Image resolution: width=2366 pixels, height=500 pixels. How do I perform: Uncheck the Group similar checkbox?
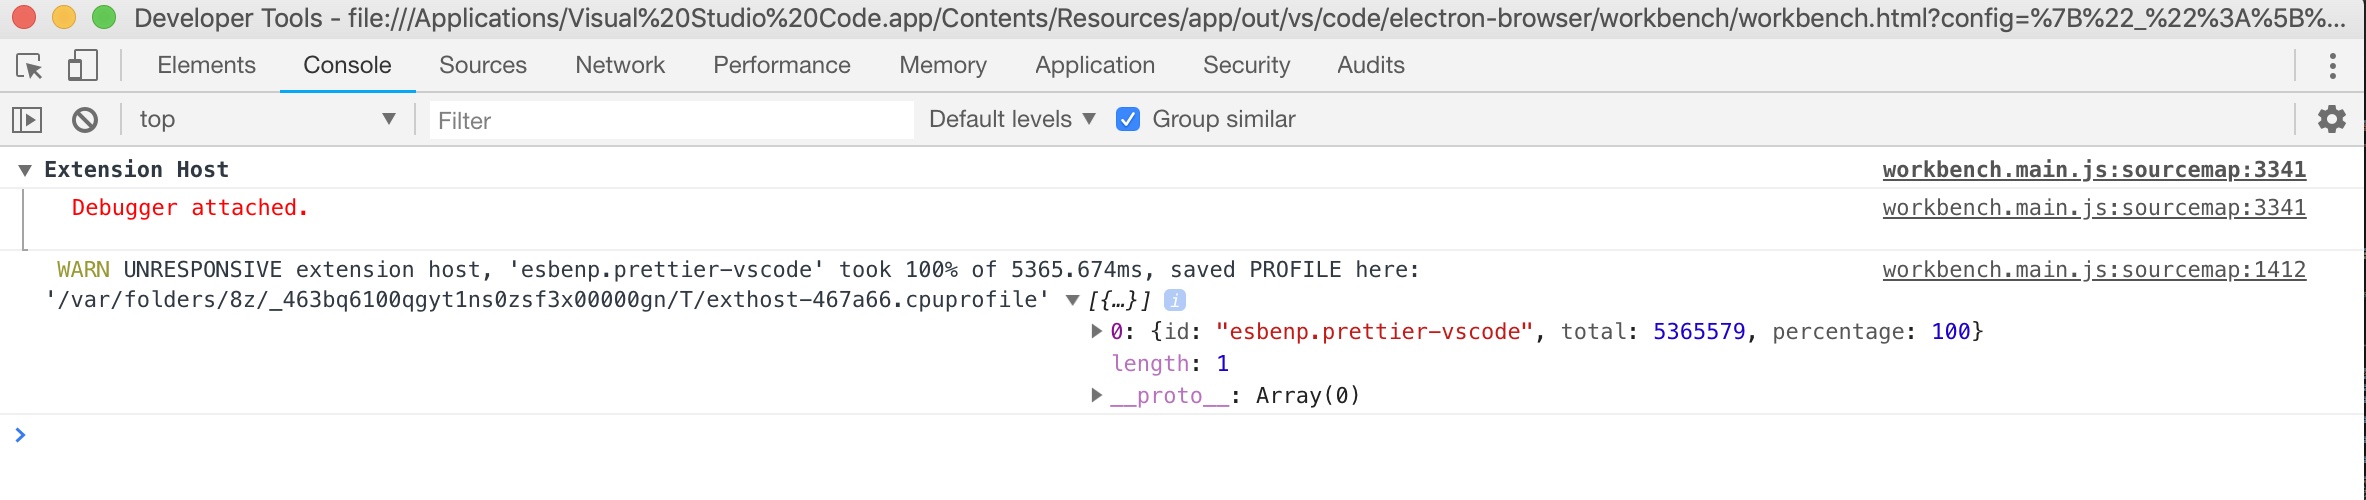pos(1128,120)
